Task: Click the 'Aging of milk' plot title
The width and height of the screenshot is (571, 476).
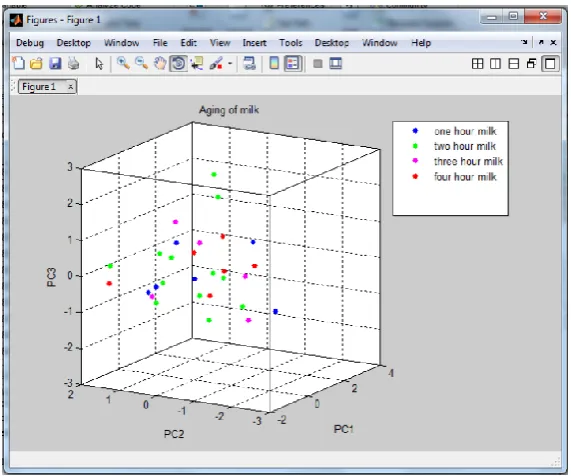Action: coord(229,110)
